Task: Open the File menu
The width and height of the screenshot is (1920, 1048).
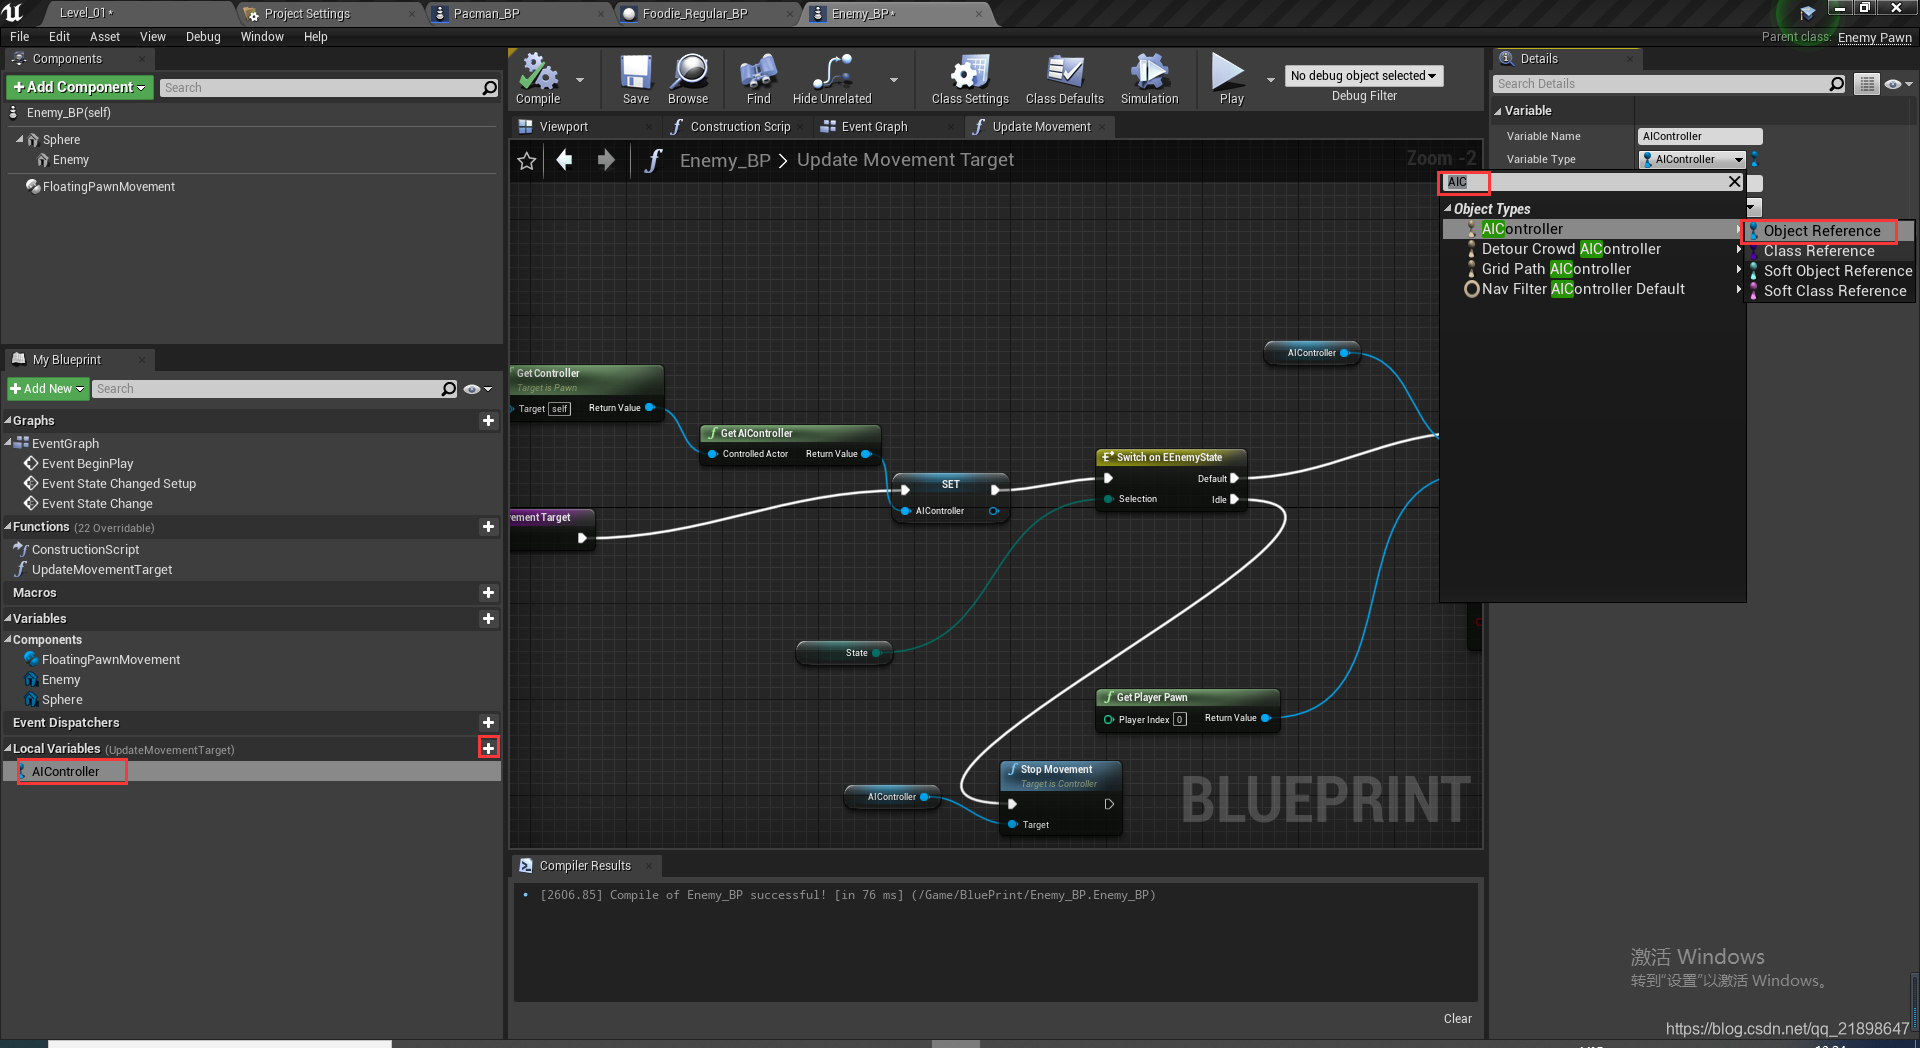Action: tap(20, 37)
